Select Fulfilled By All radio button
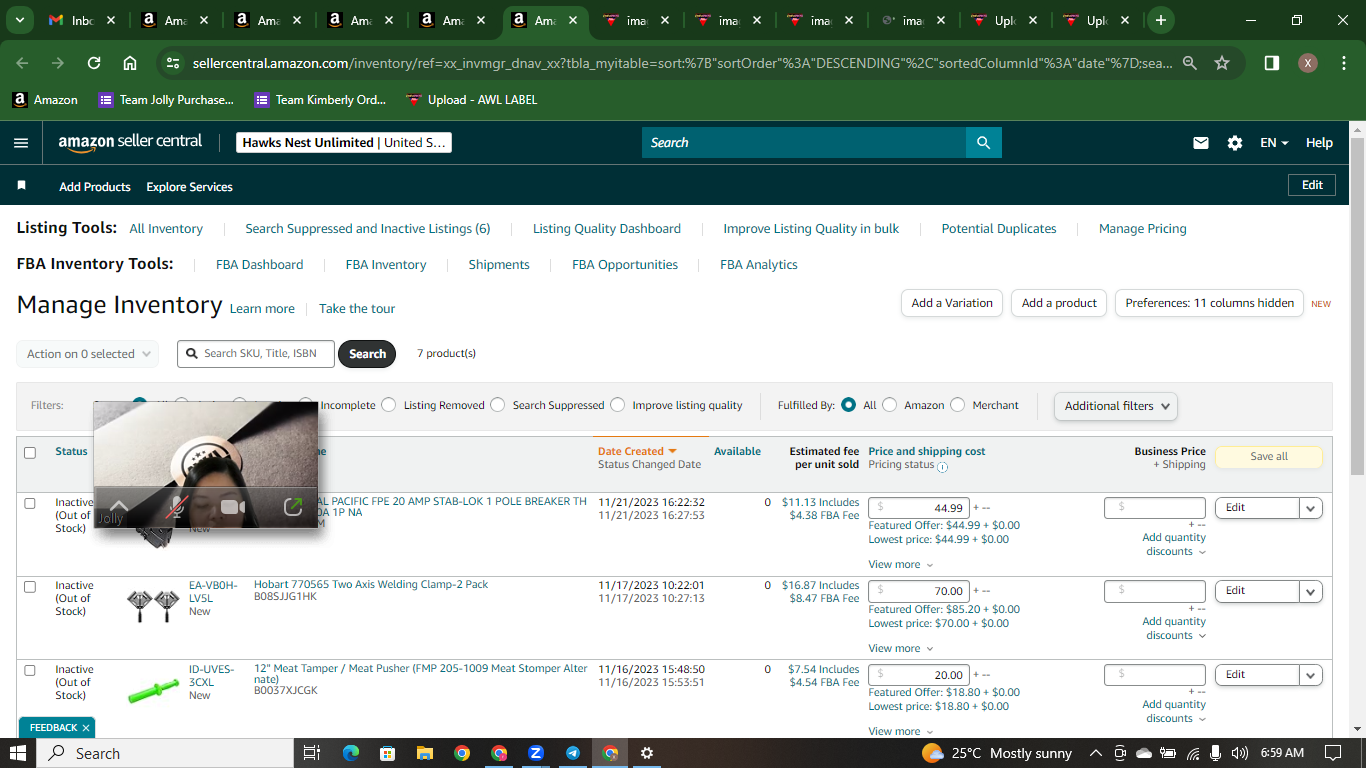Viewport: 1366px width, 768px height. click(x=848, y=405)
